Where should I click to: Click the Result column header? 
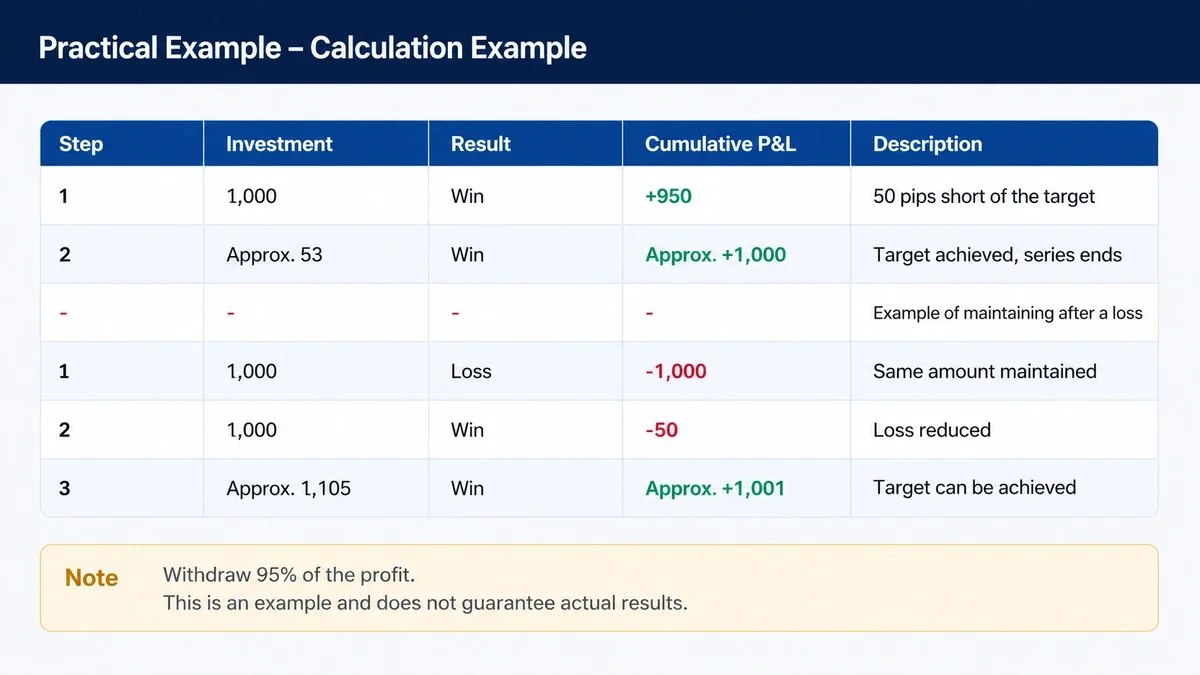coord(481,144)
